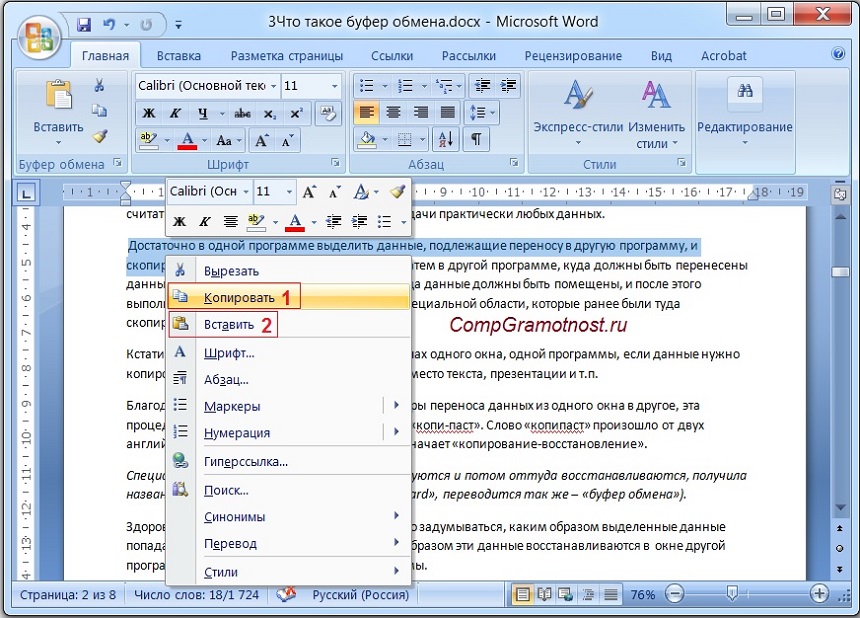Viewport: 860px width, 618px height.
Task: Grow font size in ribbon Font group
Action: coord(261,141)
